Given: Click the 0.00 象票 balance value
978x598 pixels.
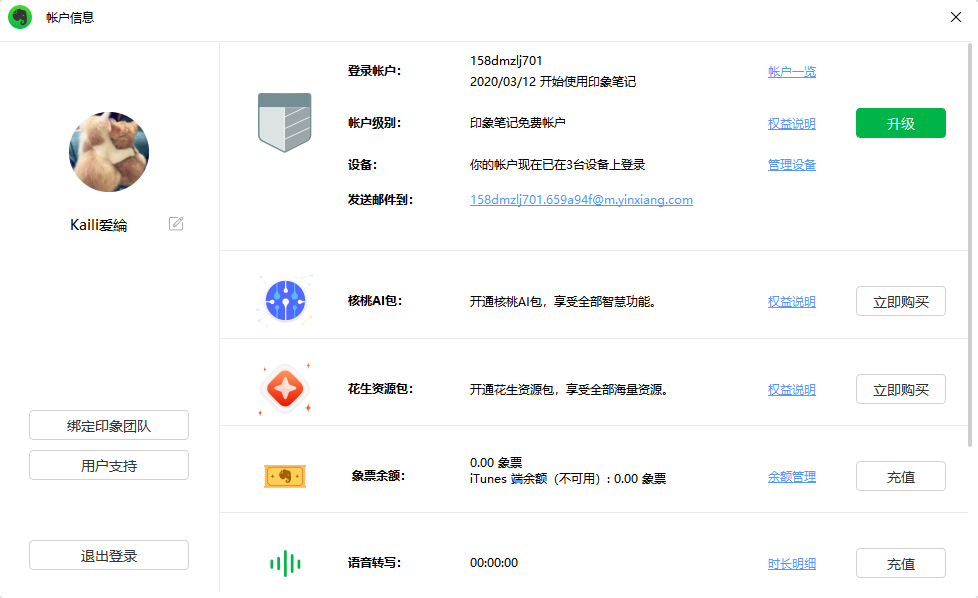Looking at the screenshot, I should point(496,462).
